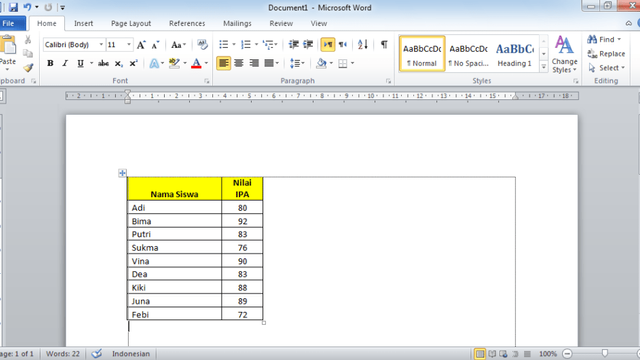
Task: Open the font size dropdown
Action: (x=129, y=44)
